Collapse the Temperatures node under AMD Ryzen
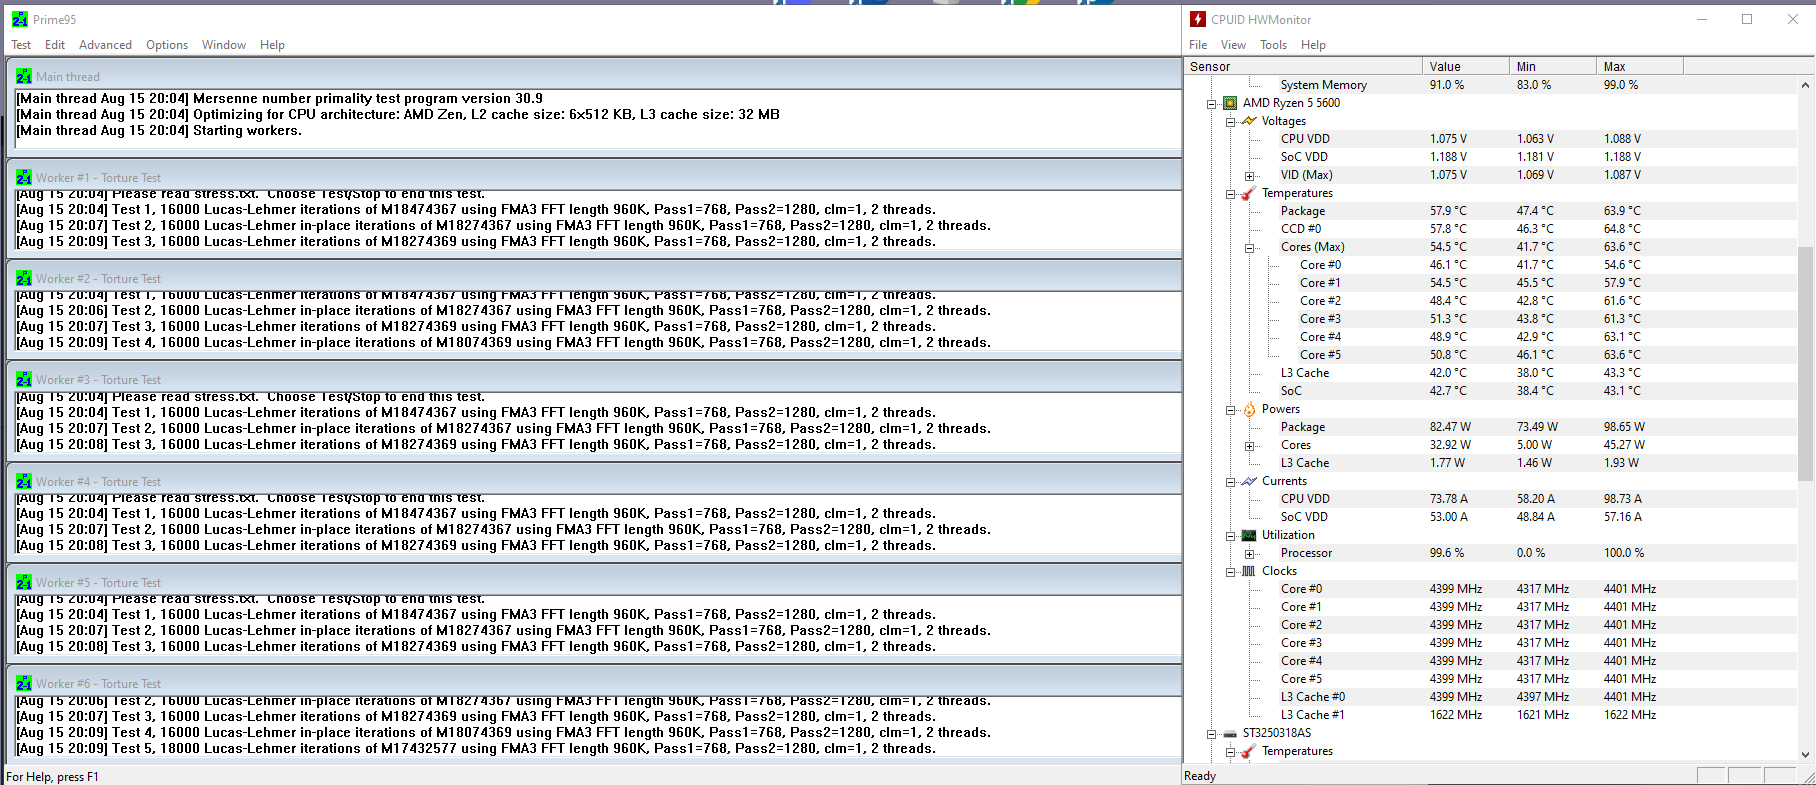 tap(1230, 193)
